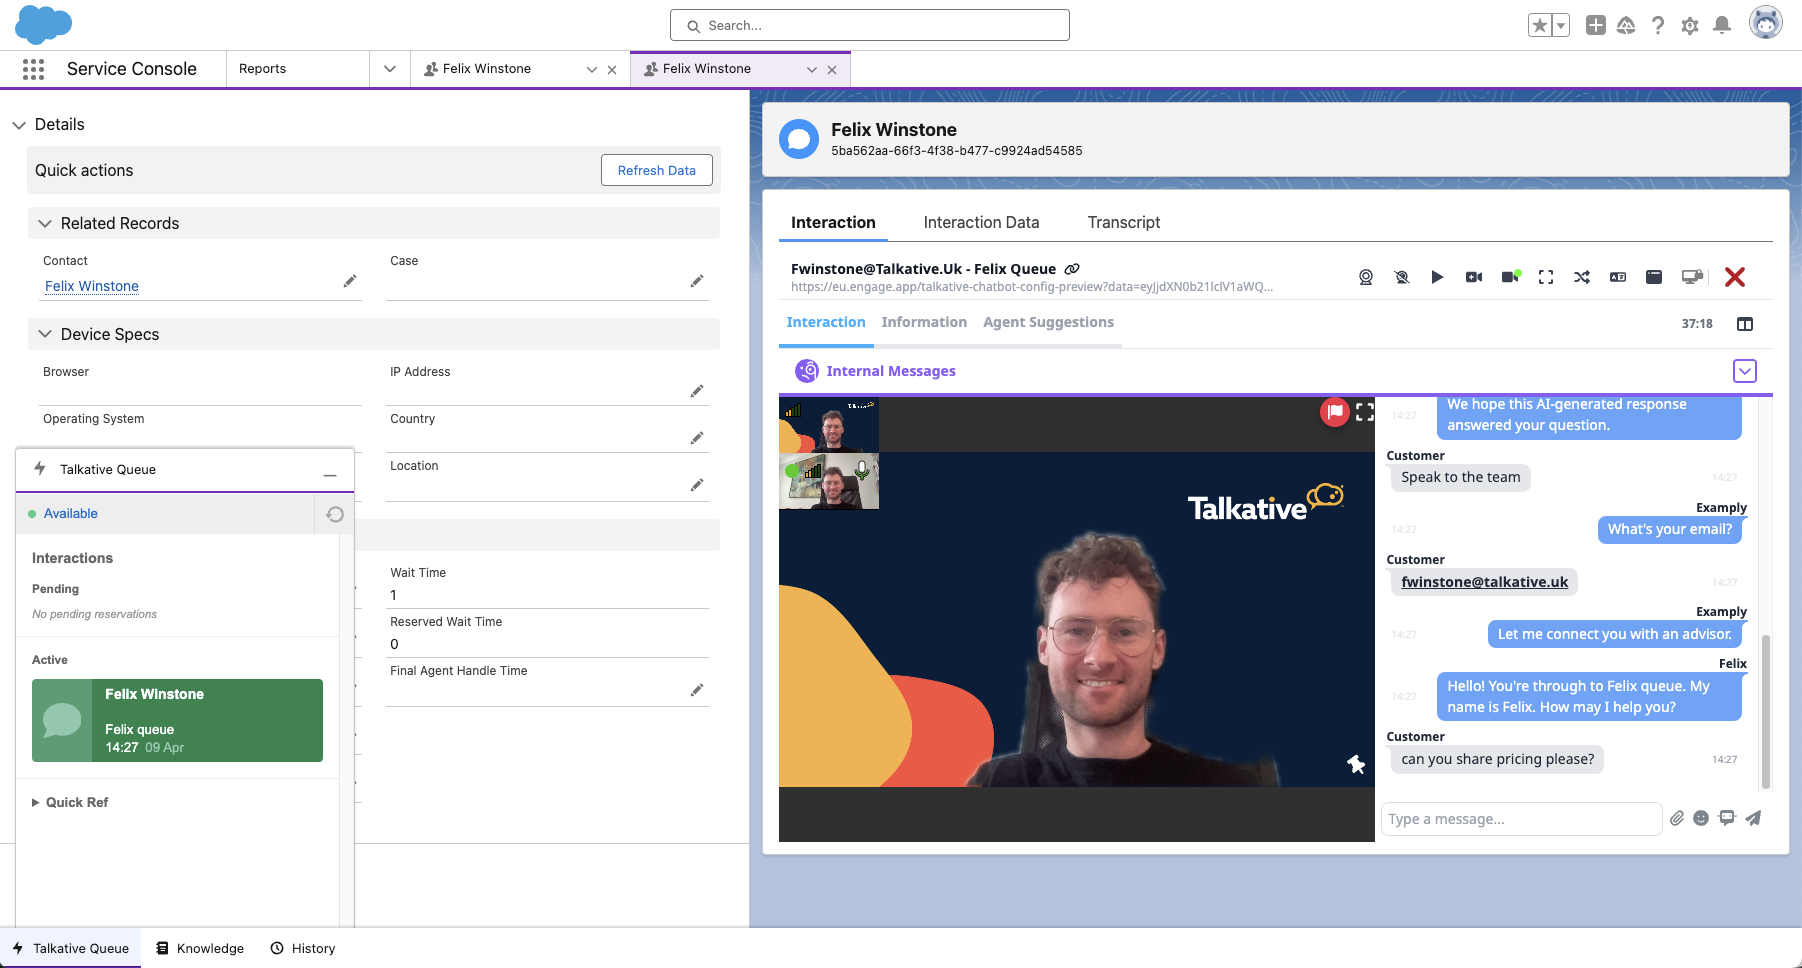Toggle the split-panel layout icon beside timer
The image size is (1802, 968).
(1745, 324)
